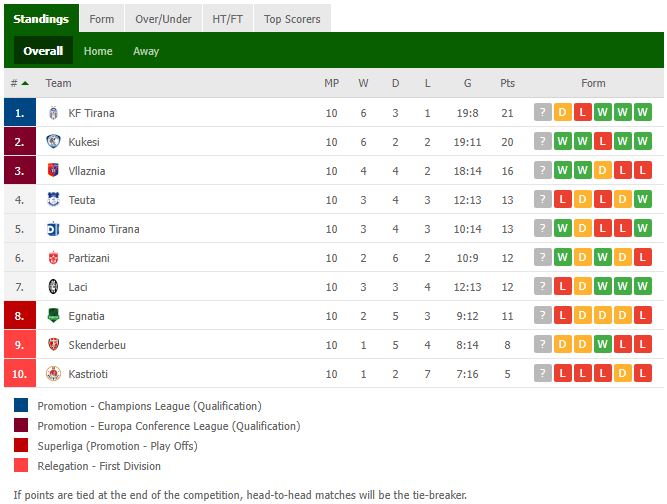The height and width of the screenshot is (504, 667).
Task: Click the Pts column header
Action: [x=507, y=83]
